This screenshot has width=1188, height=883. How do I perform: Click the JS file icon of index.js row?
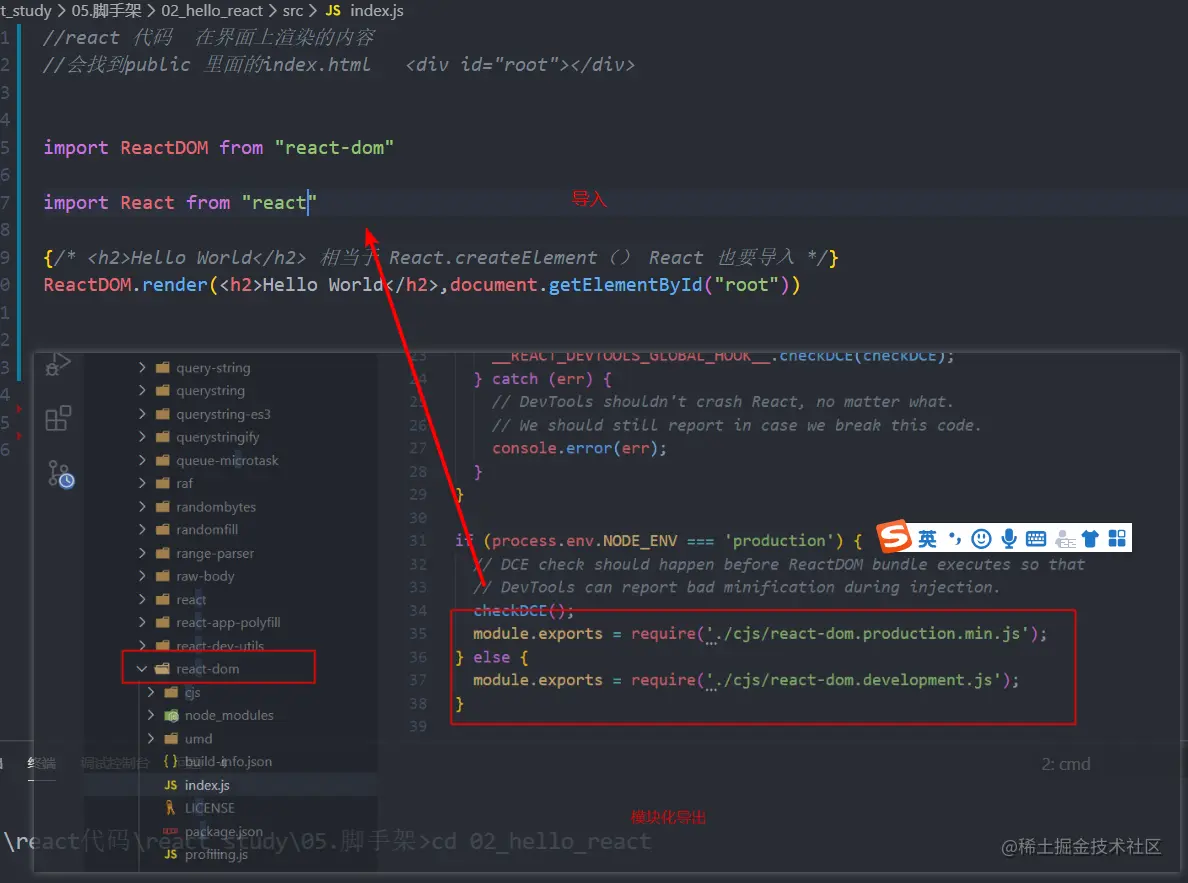point(170,785)
